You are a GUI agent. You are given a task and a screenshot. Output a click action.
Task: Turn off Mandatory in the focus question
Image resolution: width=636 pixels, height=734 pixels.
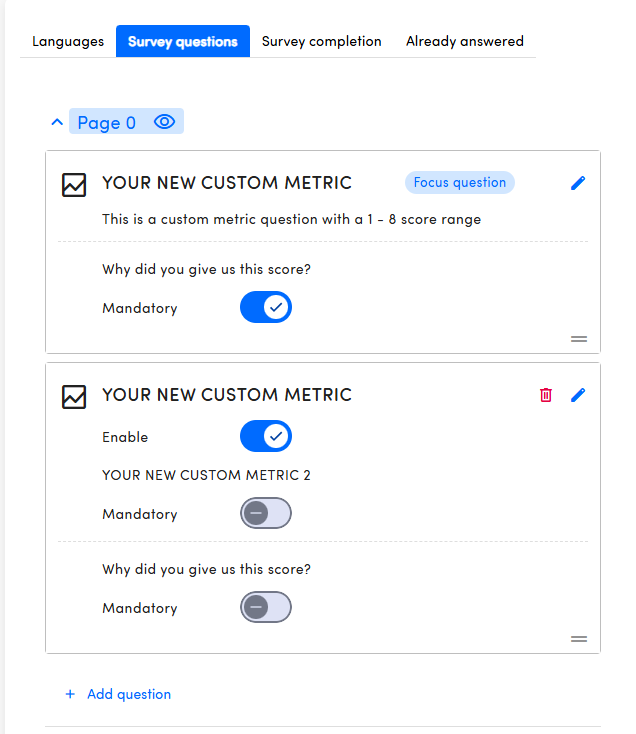266,308
